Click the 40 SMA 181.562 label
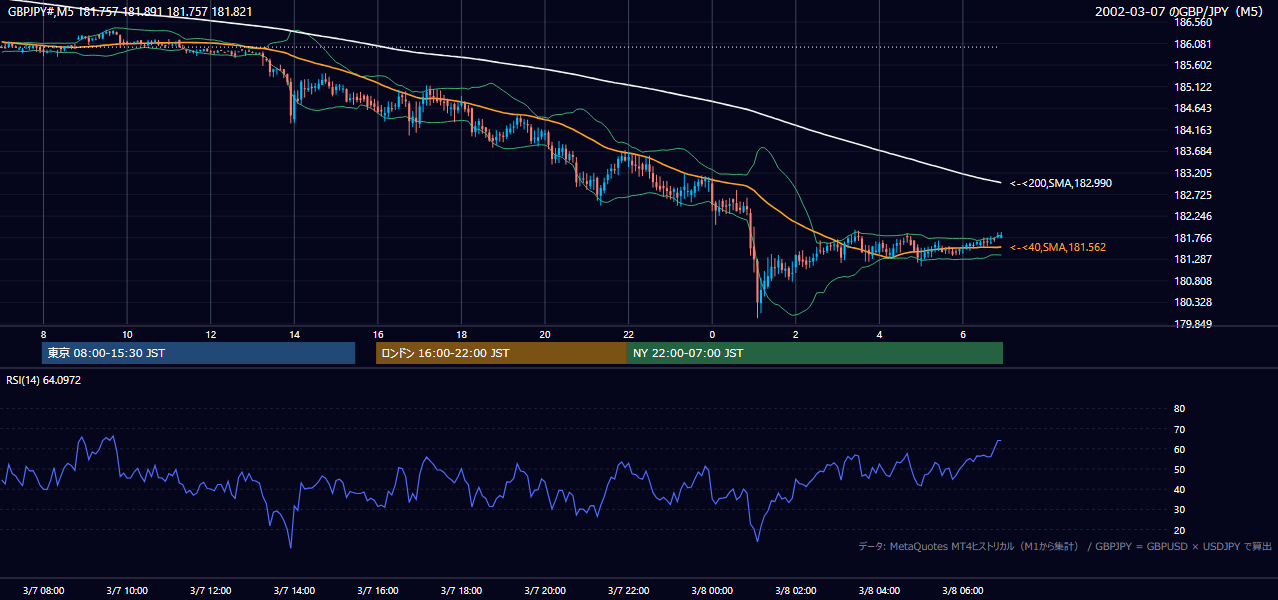This screenshot has width=1278, height=600. (x=1058, y=247)
